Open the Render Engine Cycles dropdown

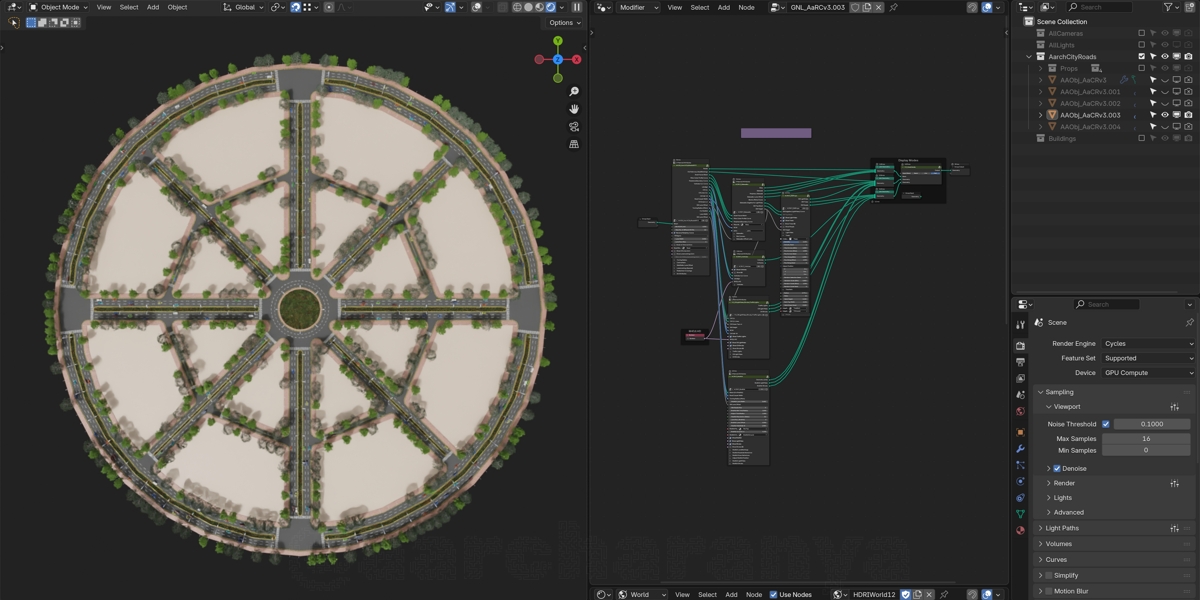[x=1148, y=344]
